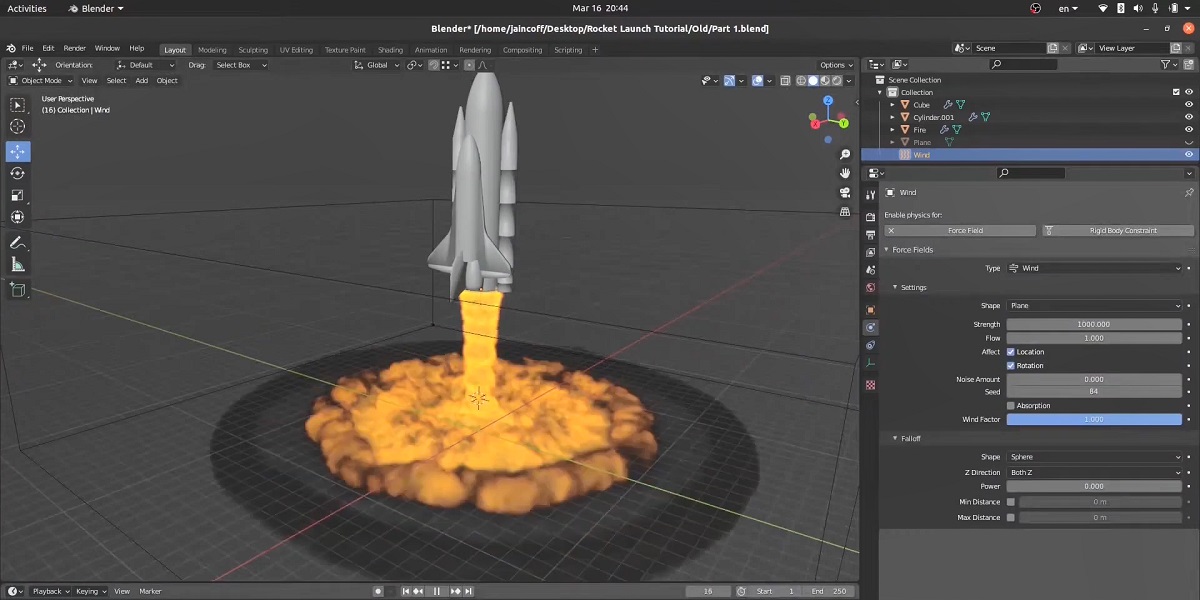Enable the Absorption checkbox
1200x600 pixels.
[1010, 405]
